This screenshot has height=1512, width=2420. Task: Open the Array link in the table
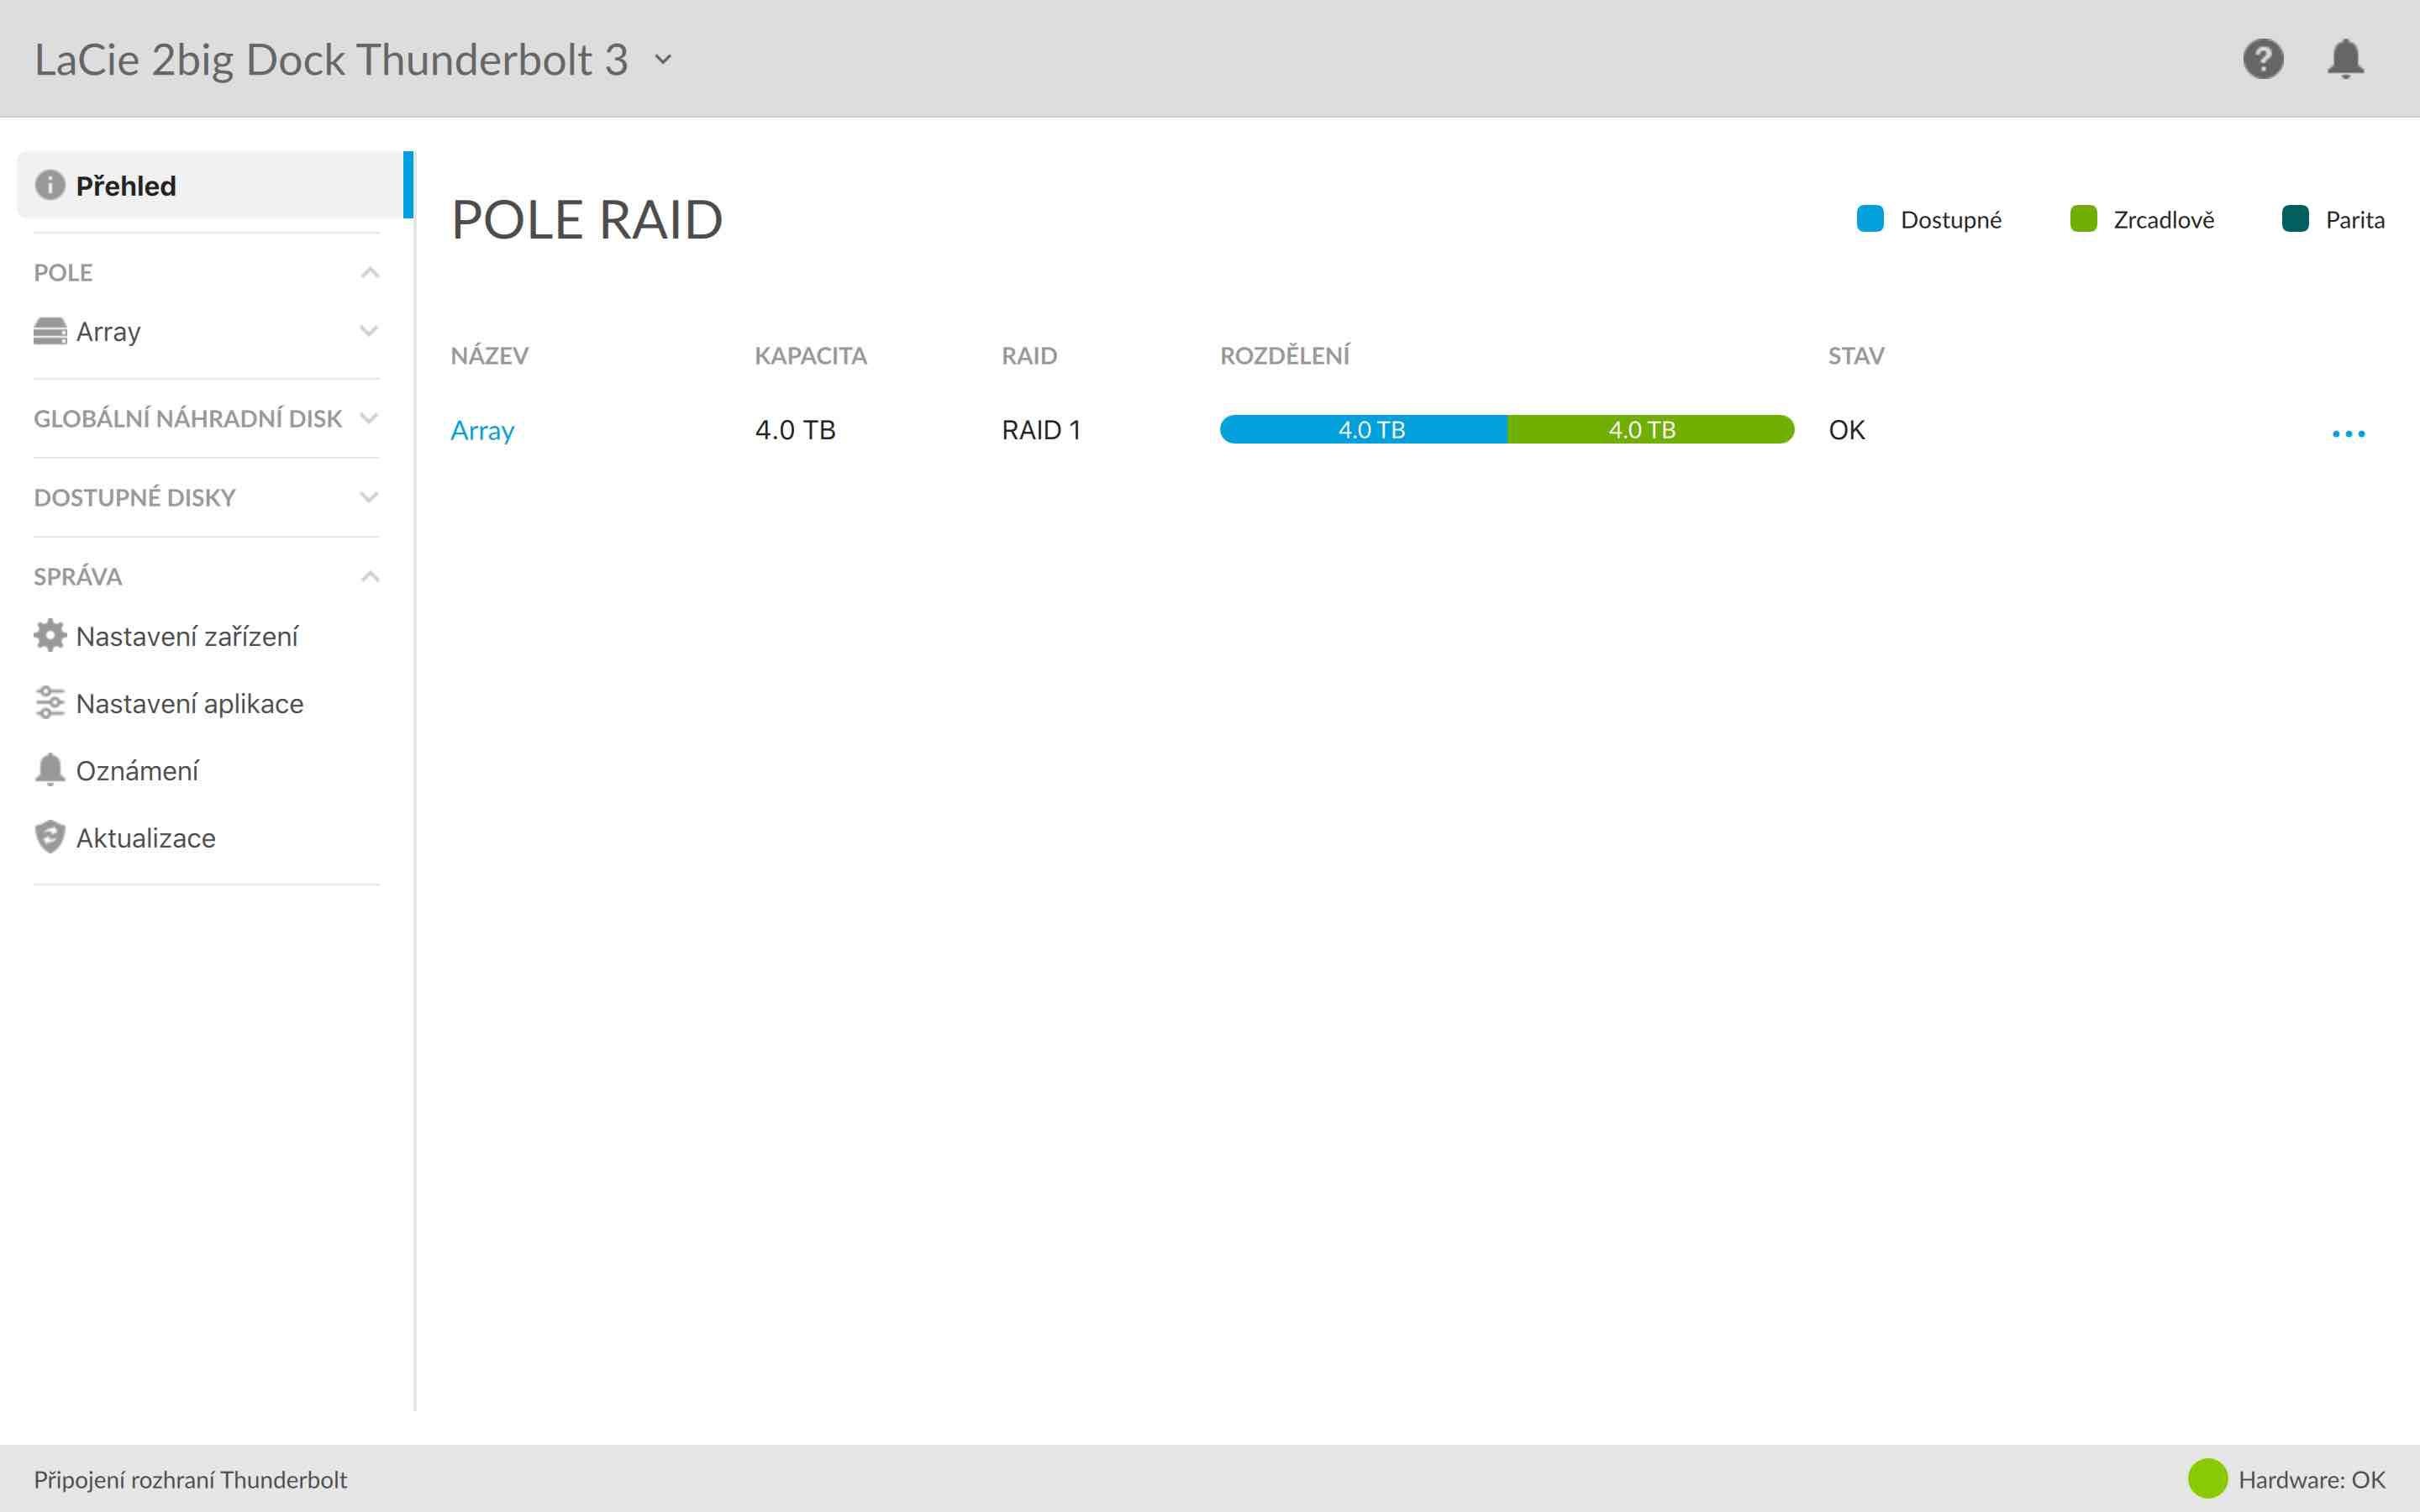point(482,430)
